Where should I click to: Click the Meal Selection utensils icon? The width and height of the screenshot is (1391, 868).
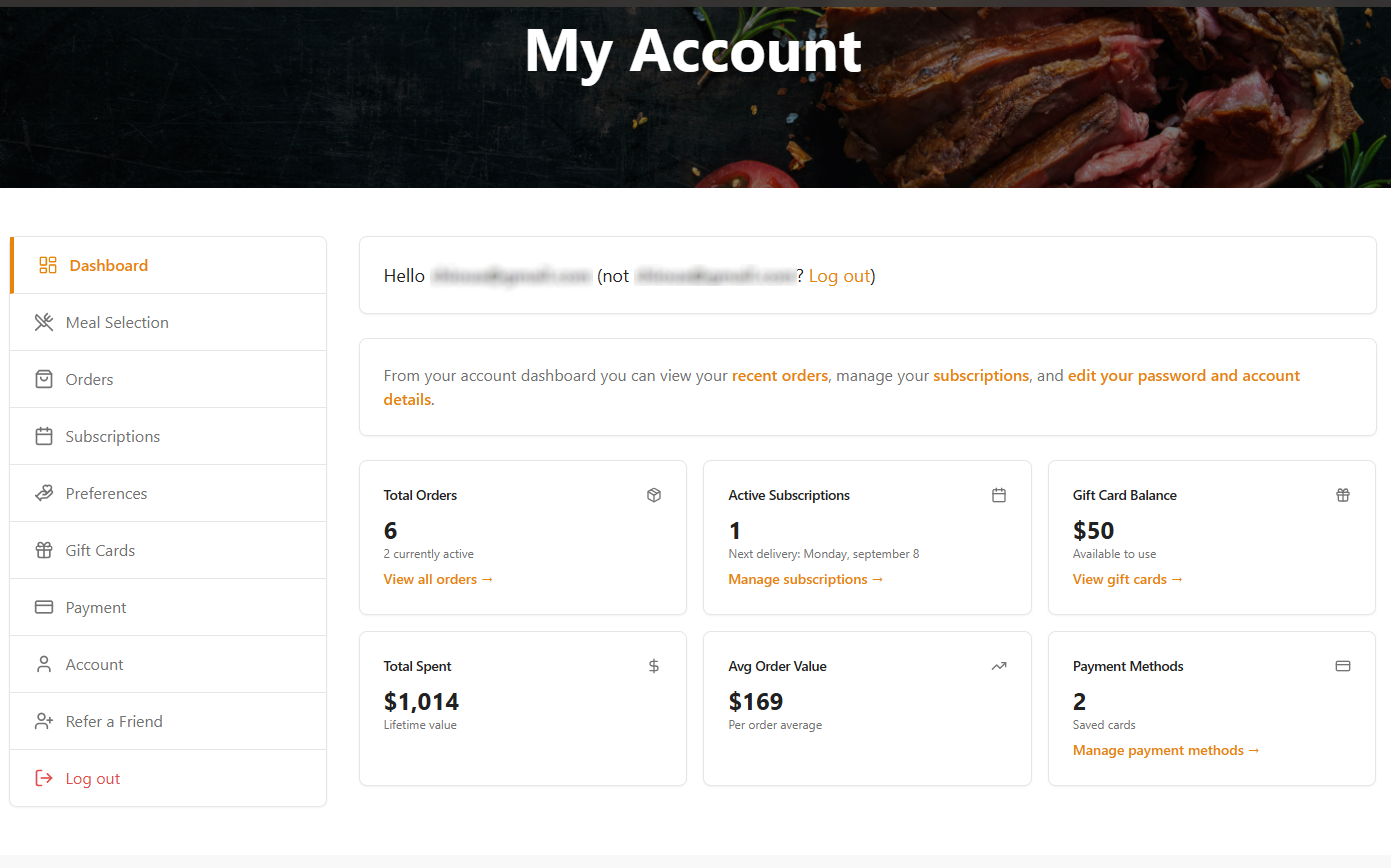pos(44,322)
